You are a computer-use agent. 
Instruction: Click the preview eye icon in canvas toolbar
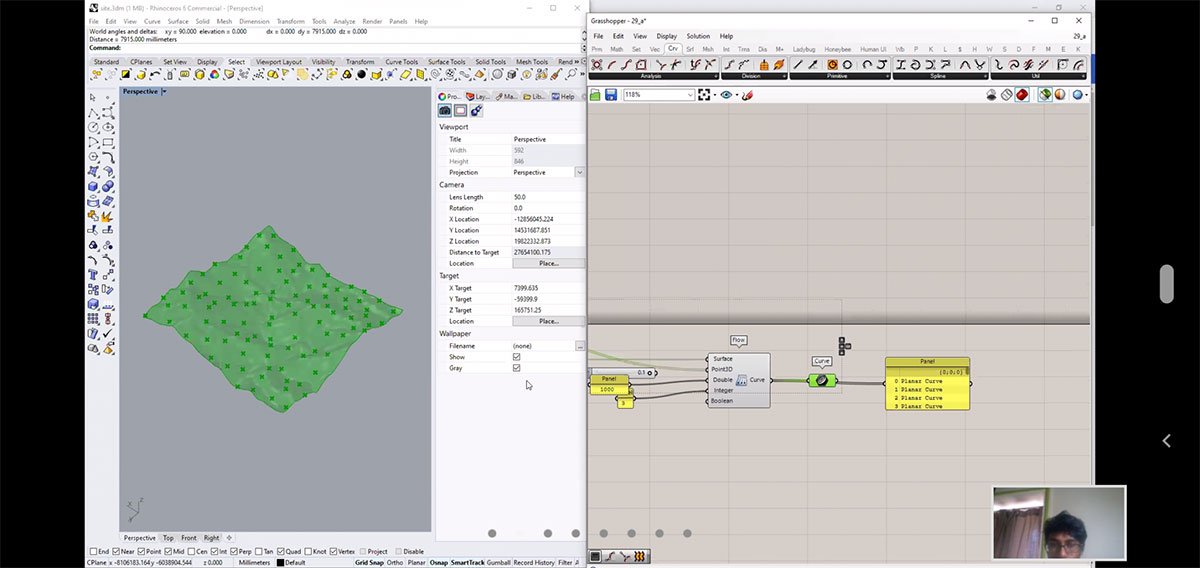pos(727,95)
